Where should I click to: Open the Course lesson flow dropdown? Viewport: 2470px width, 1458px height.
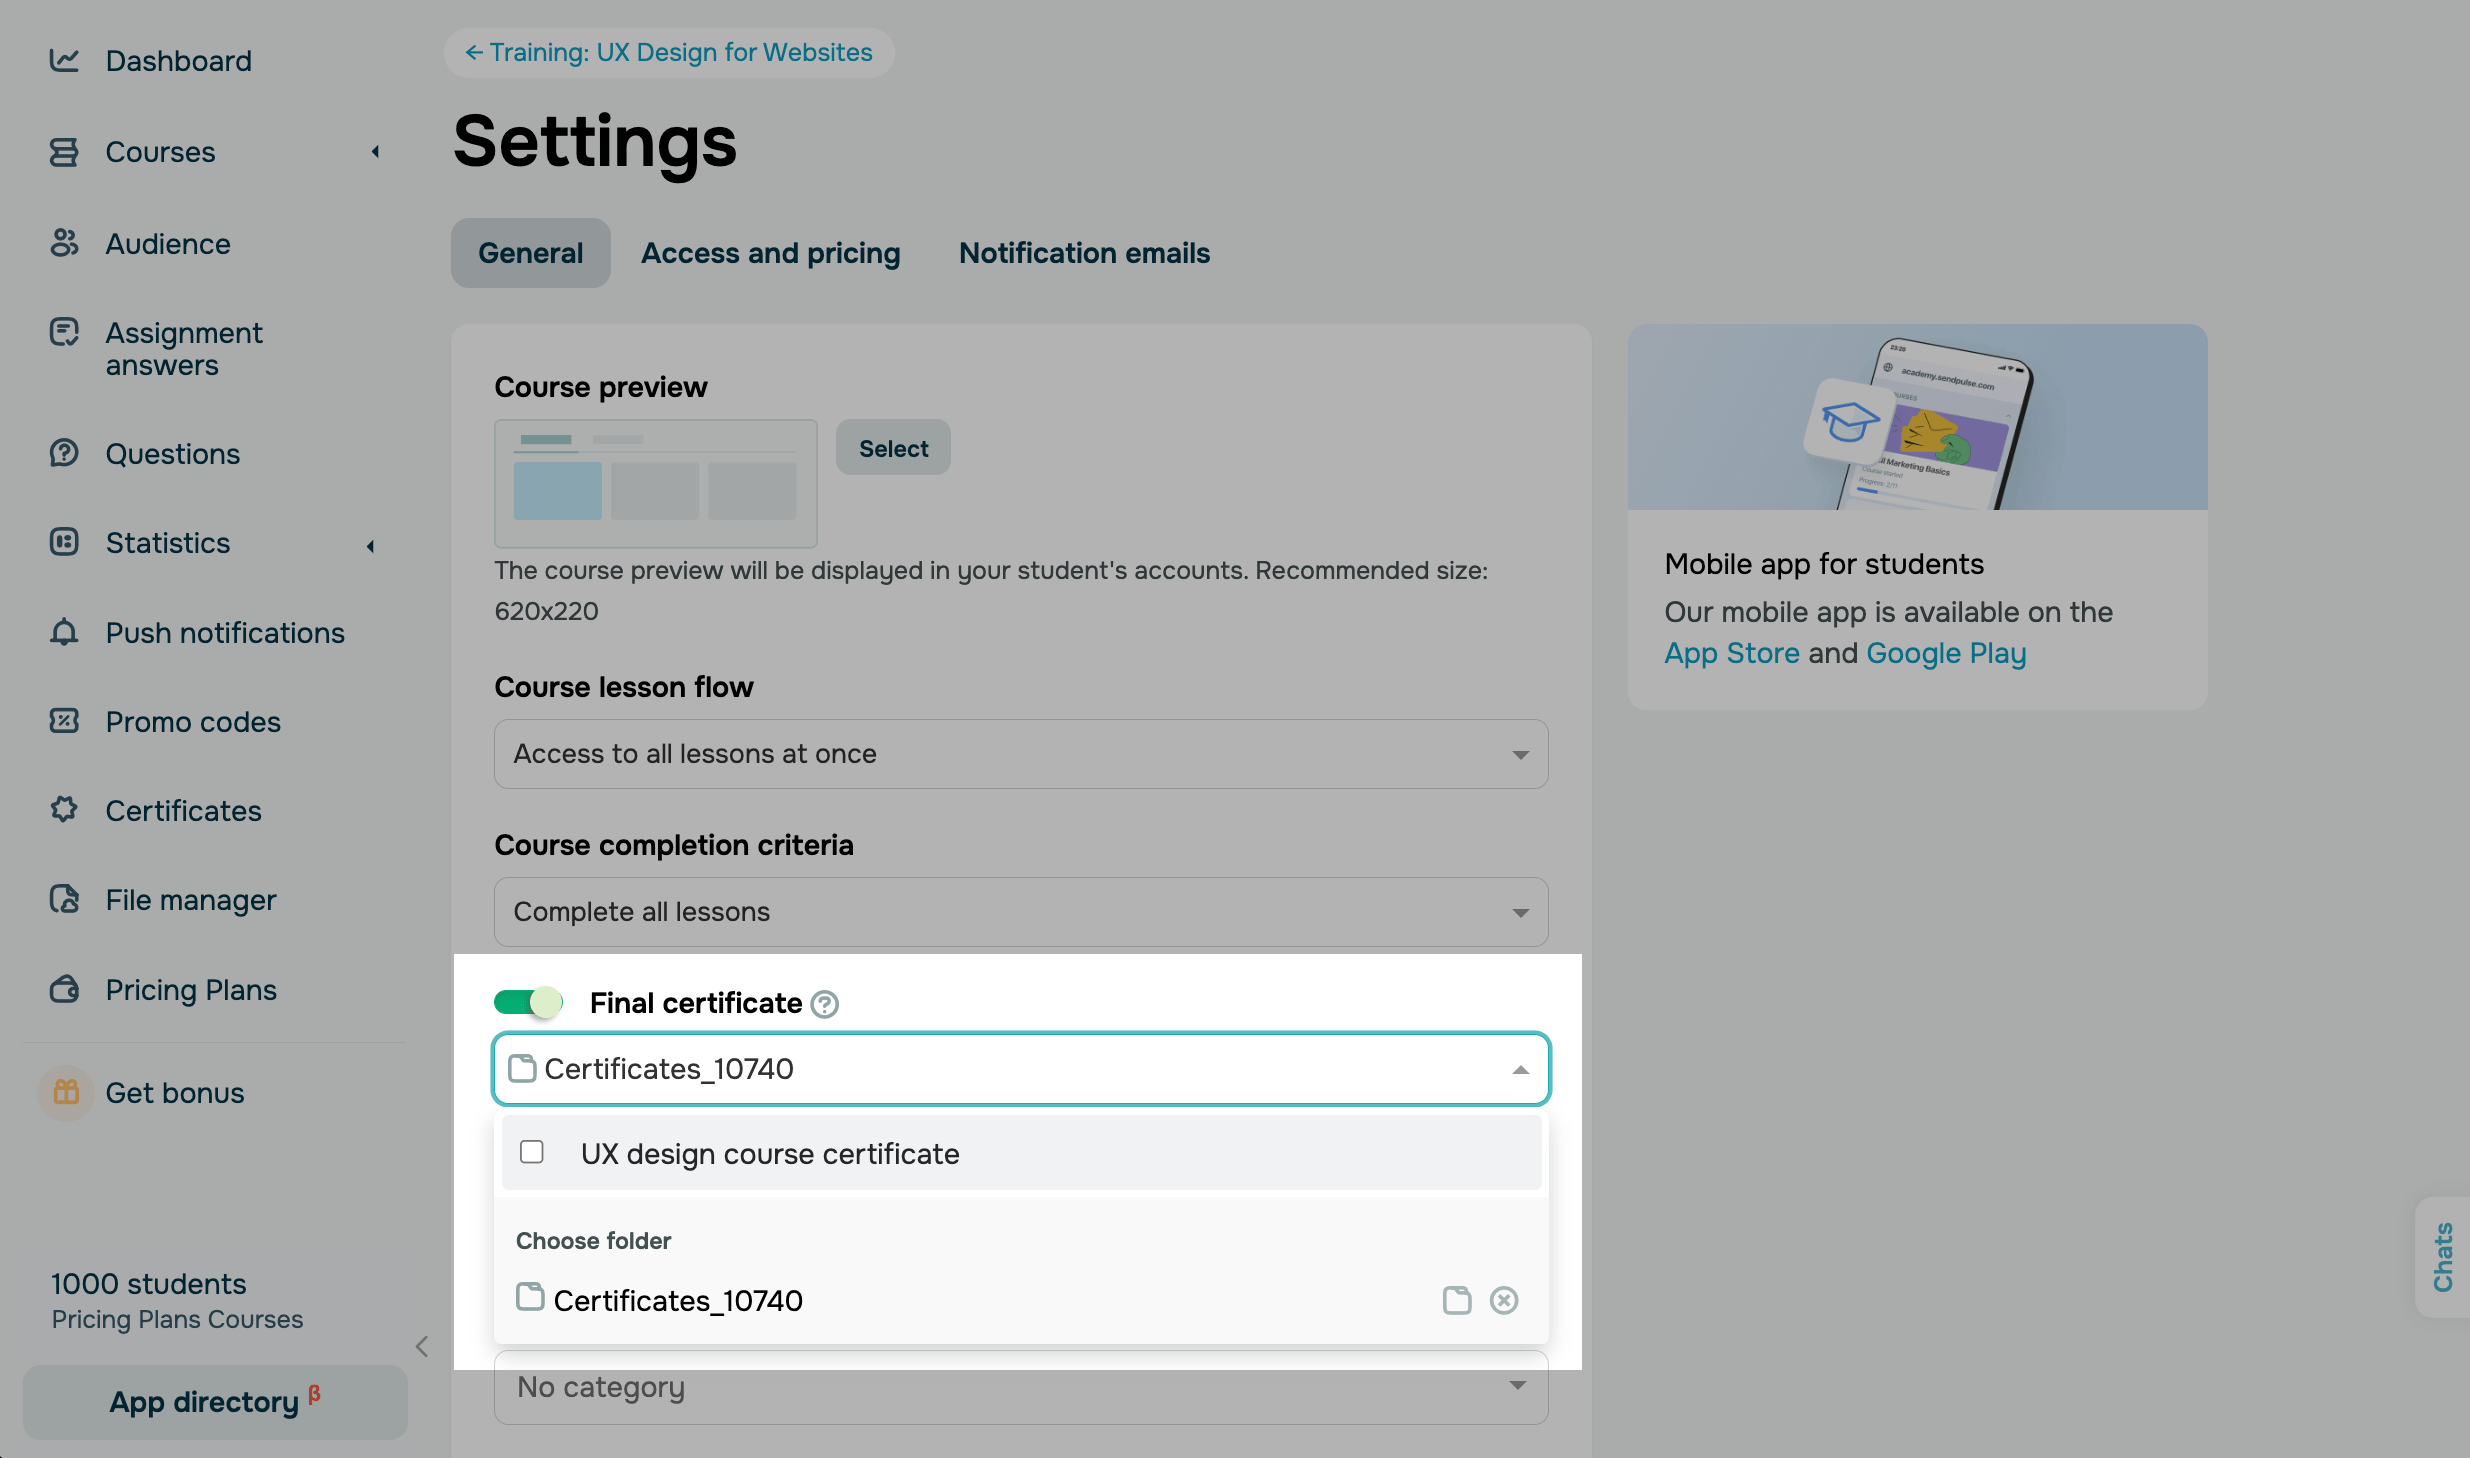coord(1020,754)
